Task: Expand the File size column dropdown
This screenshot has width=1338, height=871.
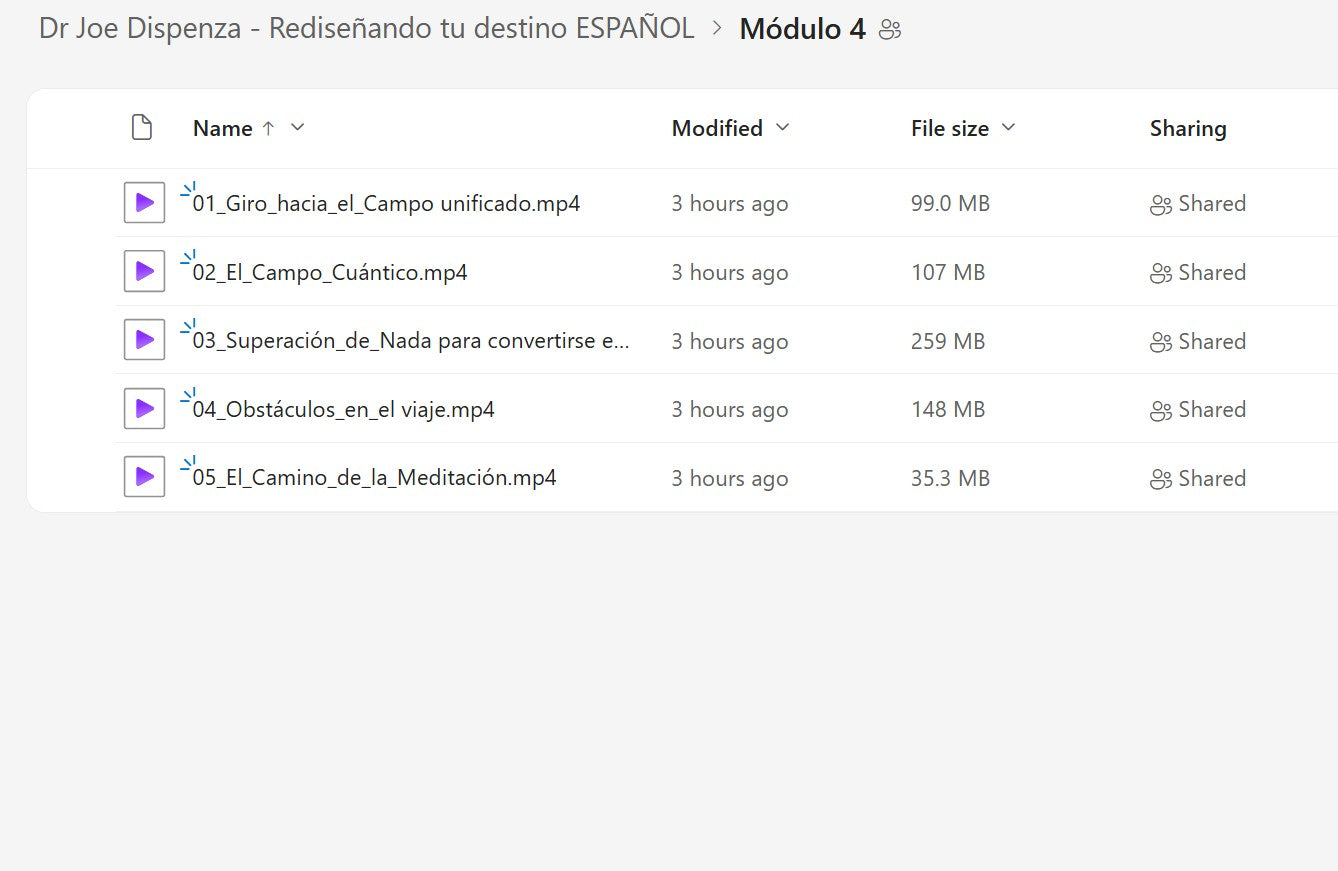Action: click(x=1008, y=128)
